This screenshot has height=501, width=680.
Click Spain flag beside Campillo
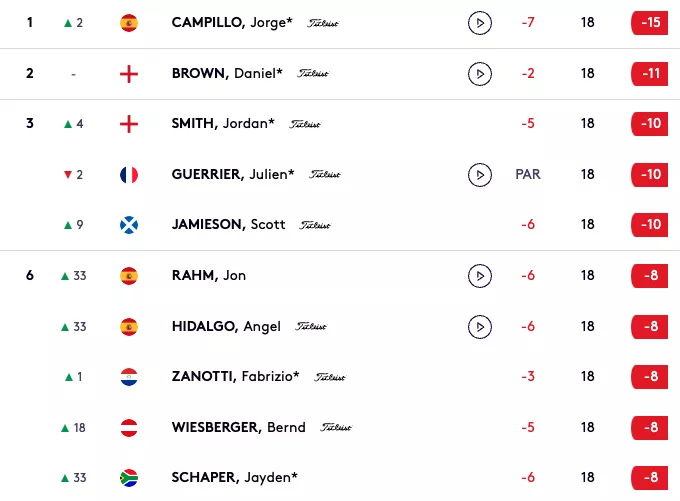click(129, 23)
